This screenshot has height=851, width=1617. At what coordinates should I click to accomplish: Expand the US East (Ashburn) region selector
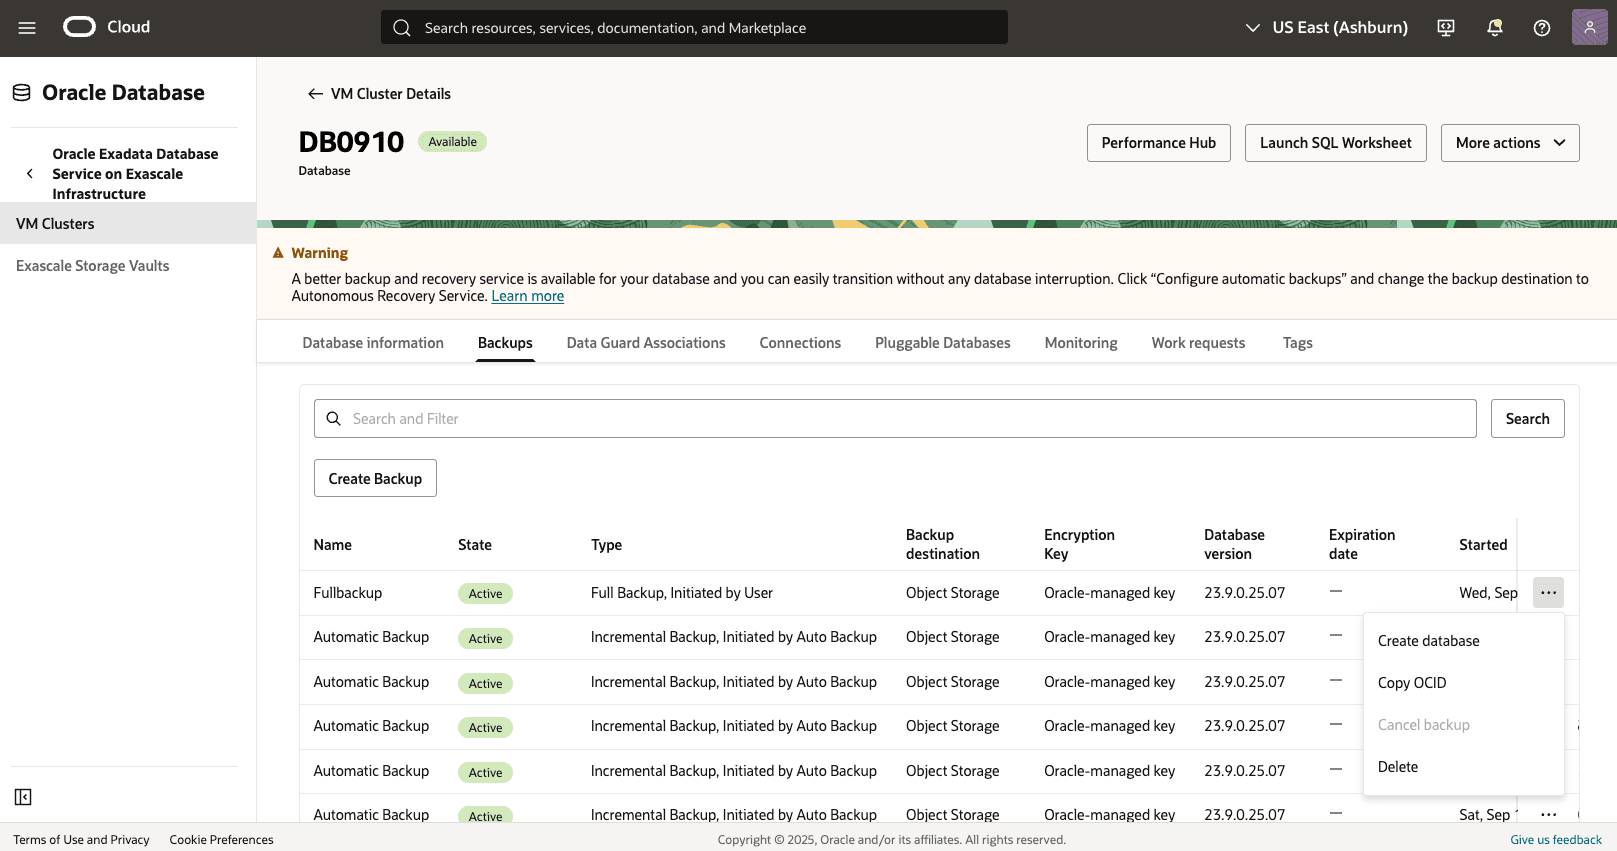click(1326, 28)
